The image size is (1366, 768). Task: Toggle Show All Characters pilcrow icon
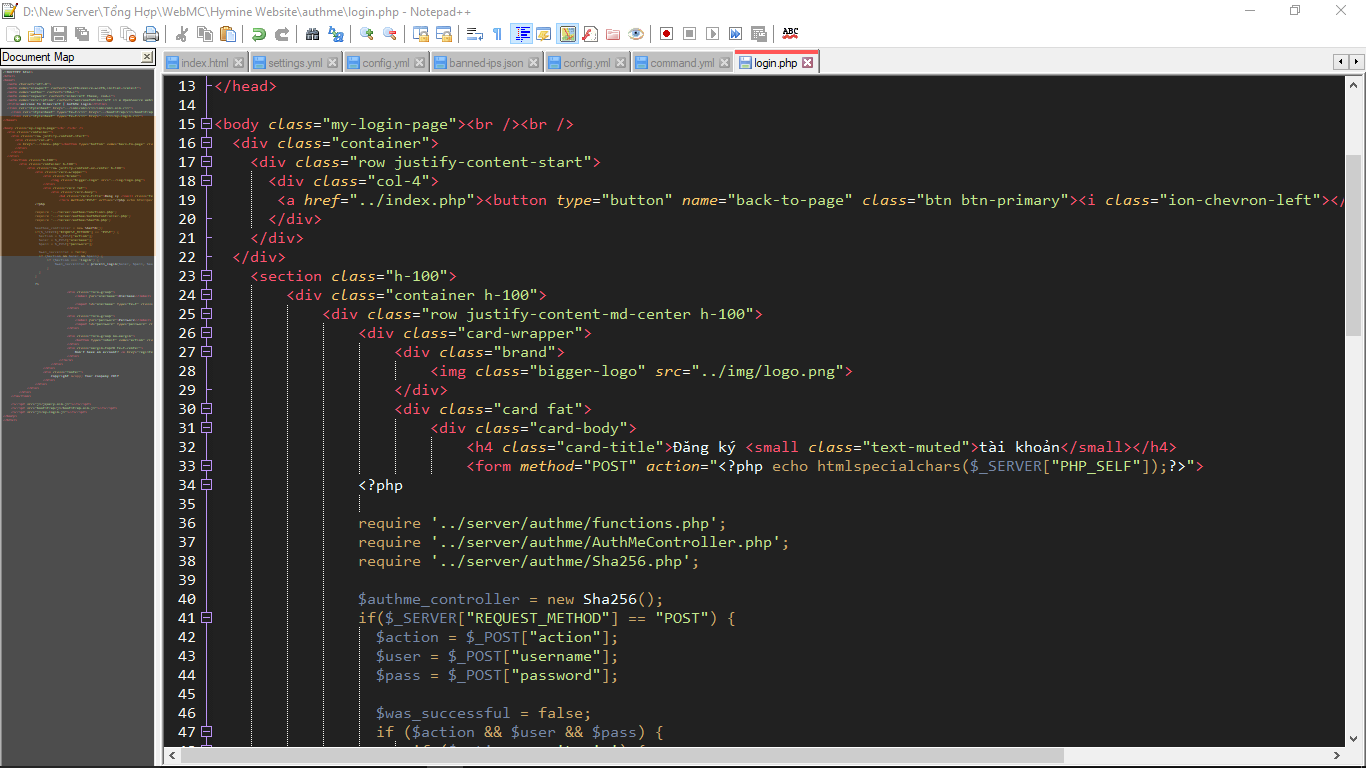click(x=497, y=34)
